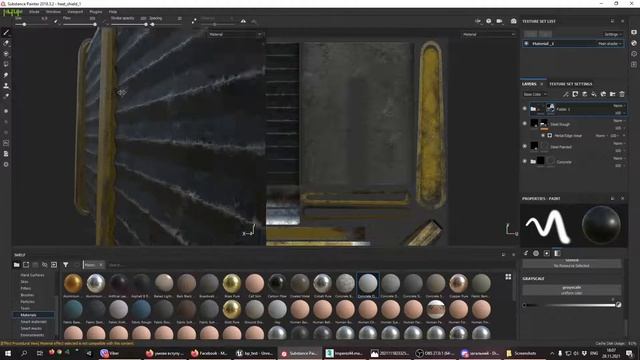The height and width of the screenshot is (360, 640).
Task: Open the Viewport menu
Action: tap(75, 12)
